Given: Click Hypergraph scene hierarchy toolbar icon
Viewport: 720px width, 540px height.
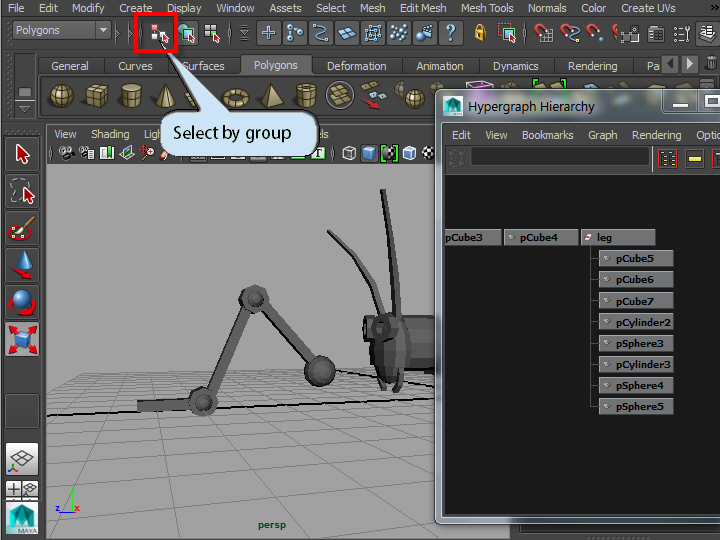Looking at the screenshot, I should click(x=668, y=159).
